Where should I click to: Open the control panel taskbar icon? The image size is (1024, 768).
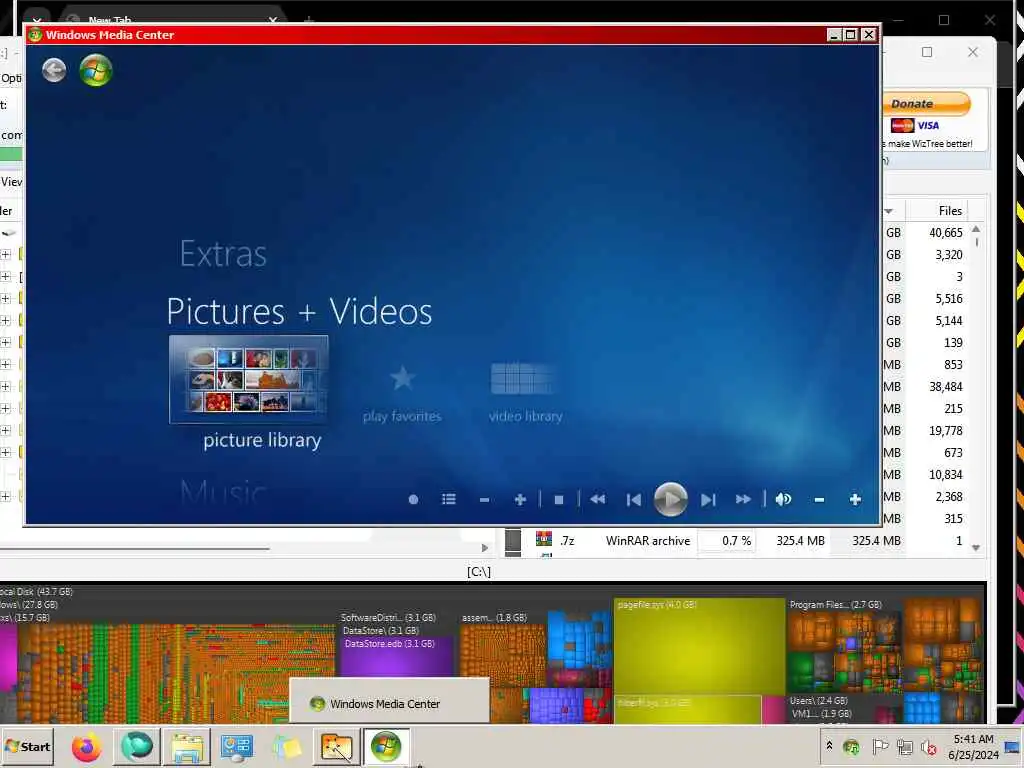(x=236, y=747)
